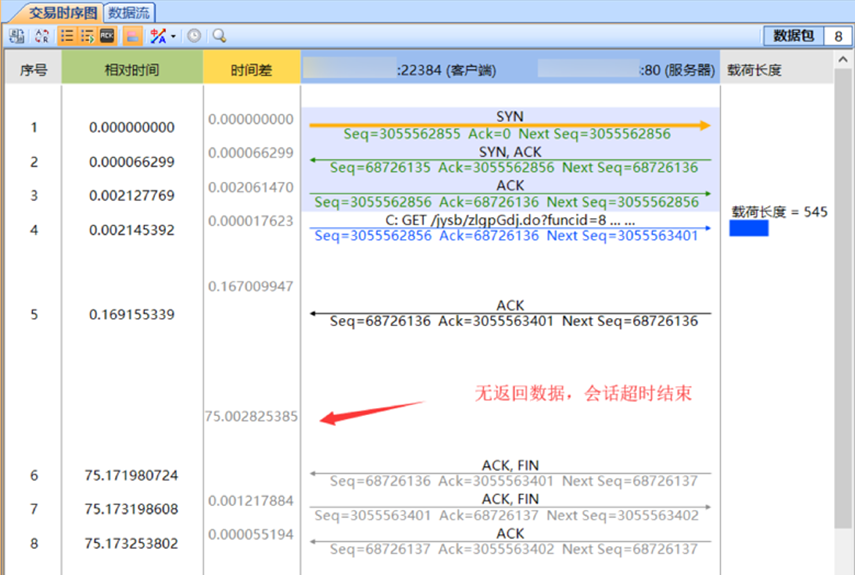Click the highlighted color block icon
Image resolution: width=855 pixels, height=575 pixels.
click(133, 35)
